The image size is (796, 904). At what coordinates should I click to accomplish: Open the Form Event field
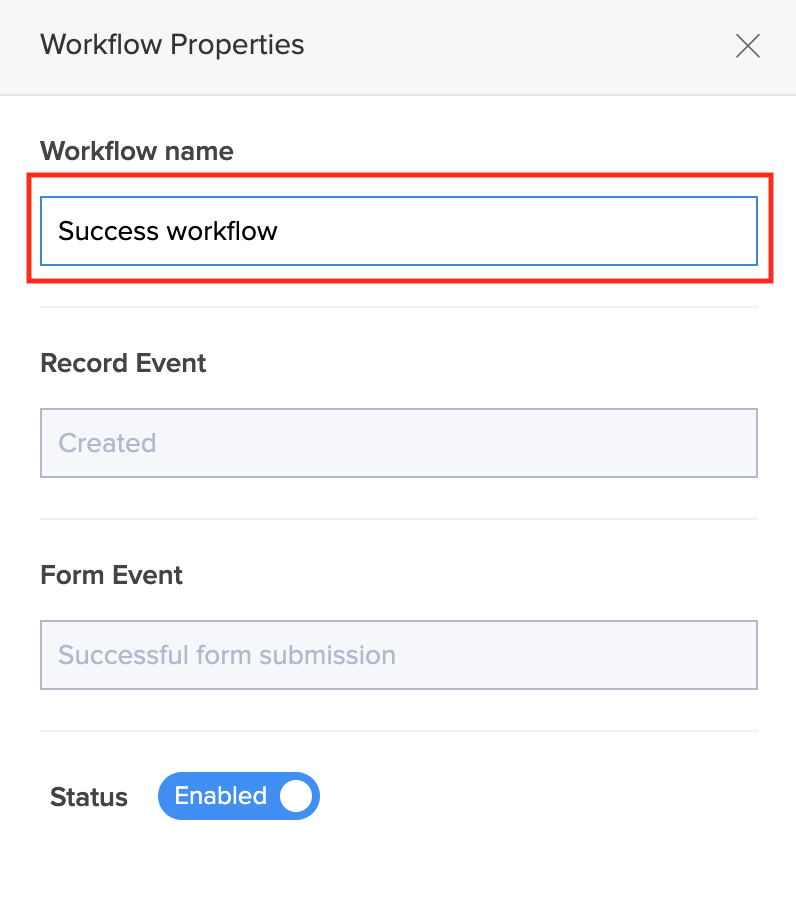pos(398,655)
